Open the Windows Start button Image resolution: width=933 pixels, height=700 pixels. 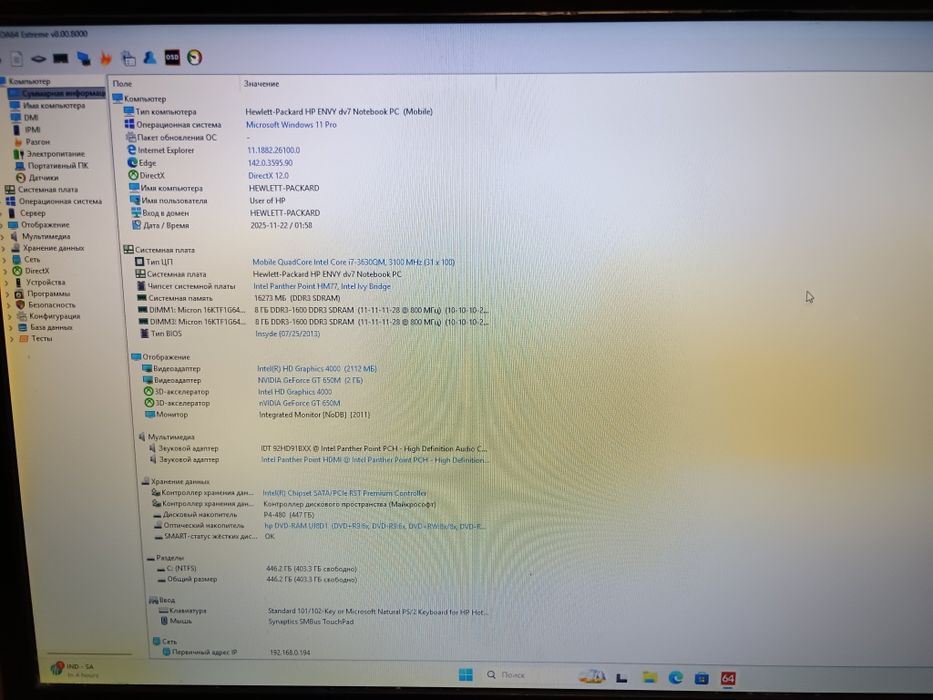tap(465, 674)
